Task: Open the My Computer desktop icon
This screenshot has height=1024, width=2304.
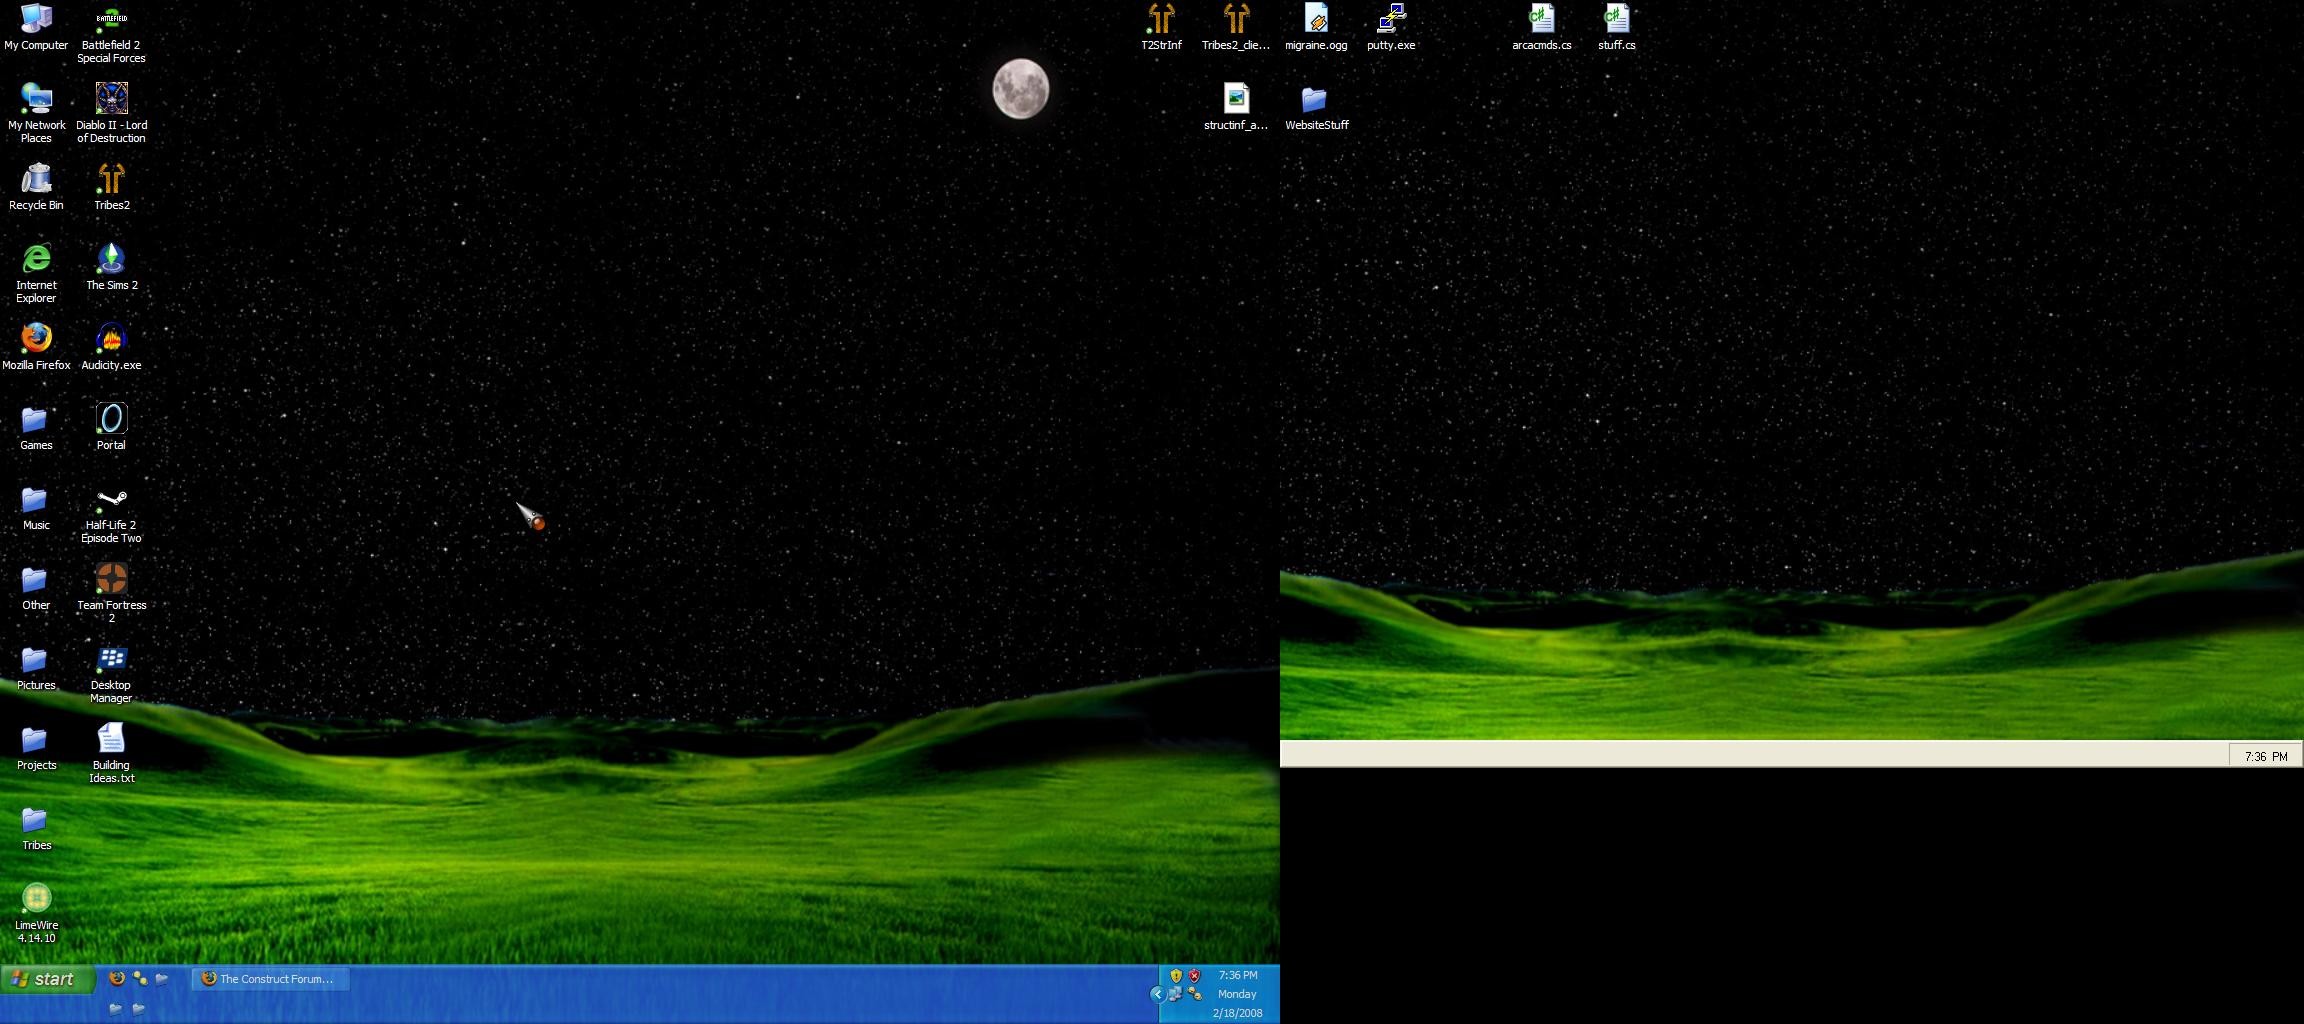Action: click(x=36, y=27)
